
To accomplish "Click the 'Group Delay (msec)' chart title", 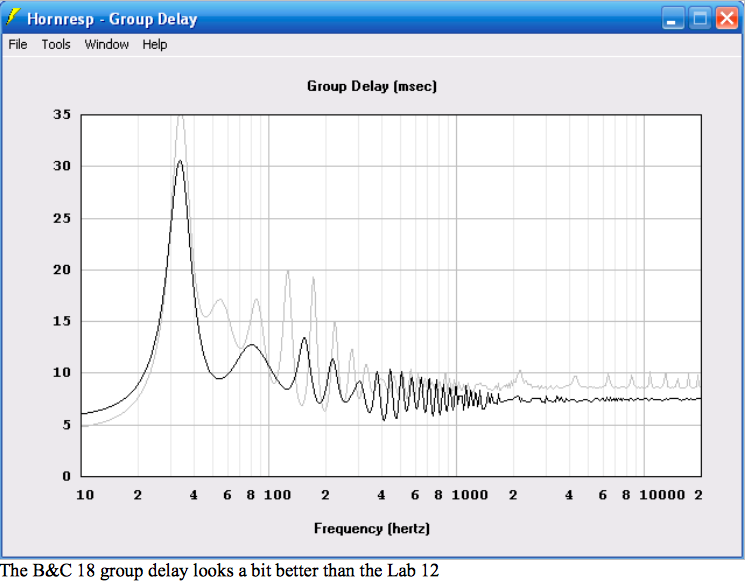I will coord(372,86).
